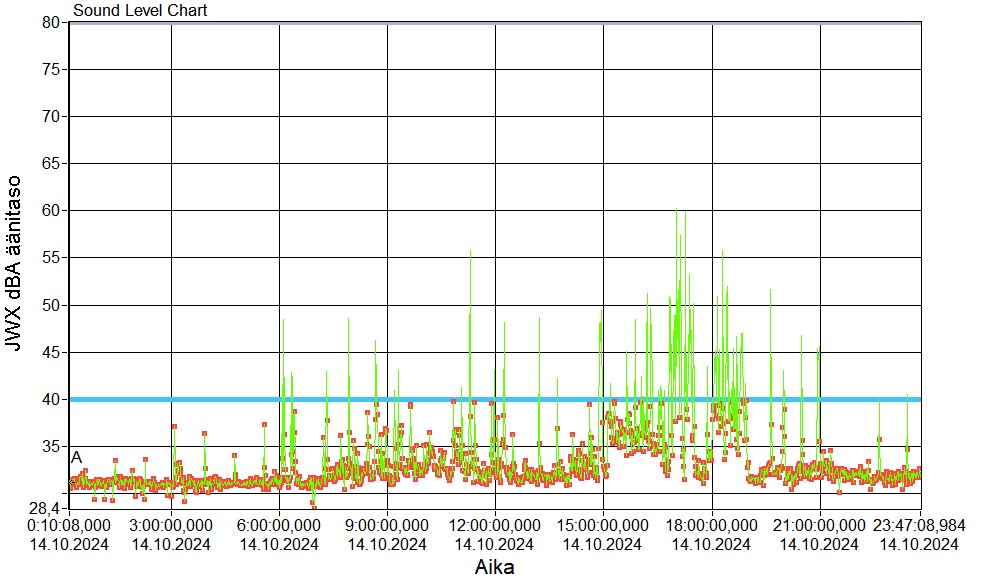Viewport: 990px width, 588px height.
Task: Click the 21:00:00,000 time label
Action: pos(819,525)
